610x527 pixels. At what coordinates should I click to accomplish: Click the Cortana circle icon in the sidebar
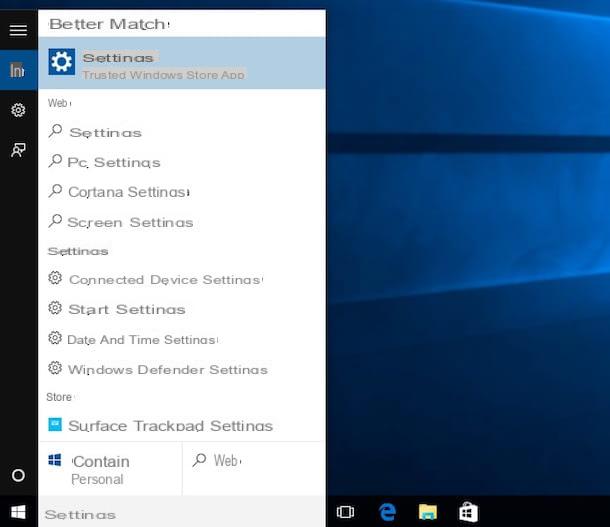click(x=18, y=475)
